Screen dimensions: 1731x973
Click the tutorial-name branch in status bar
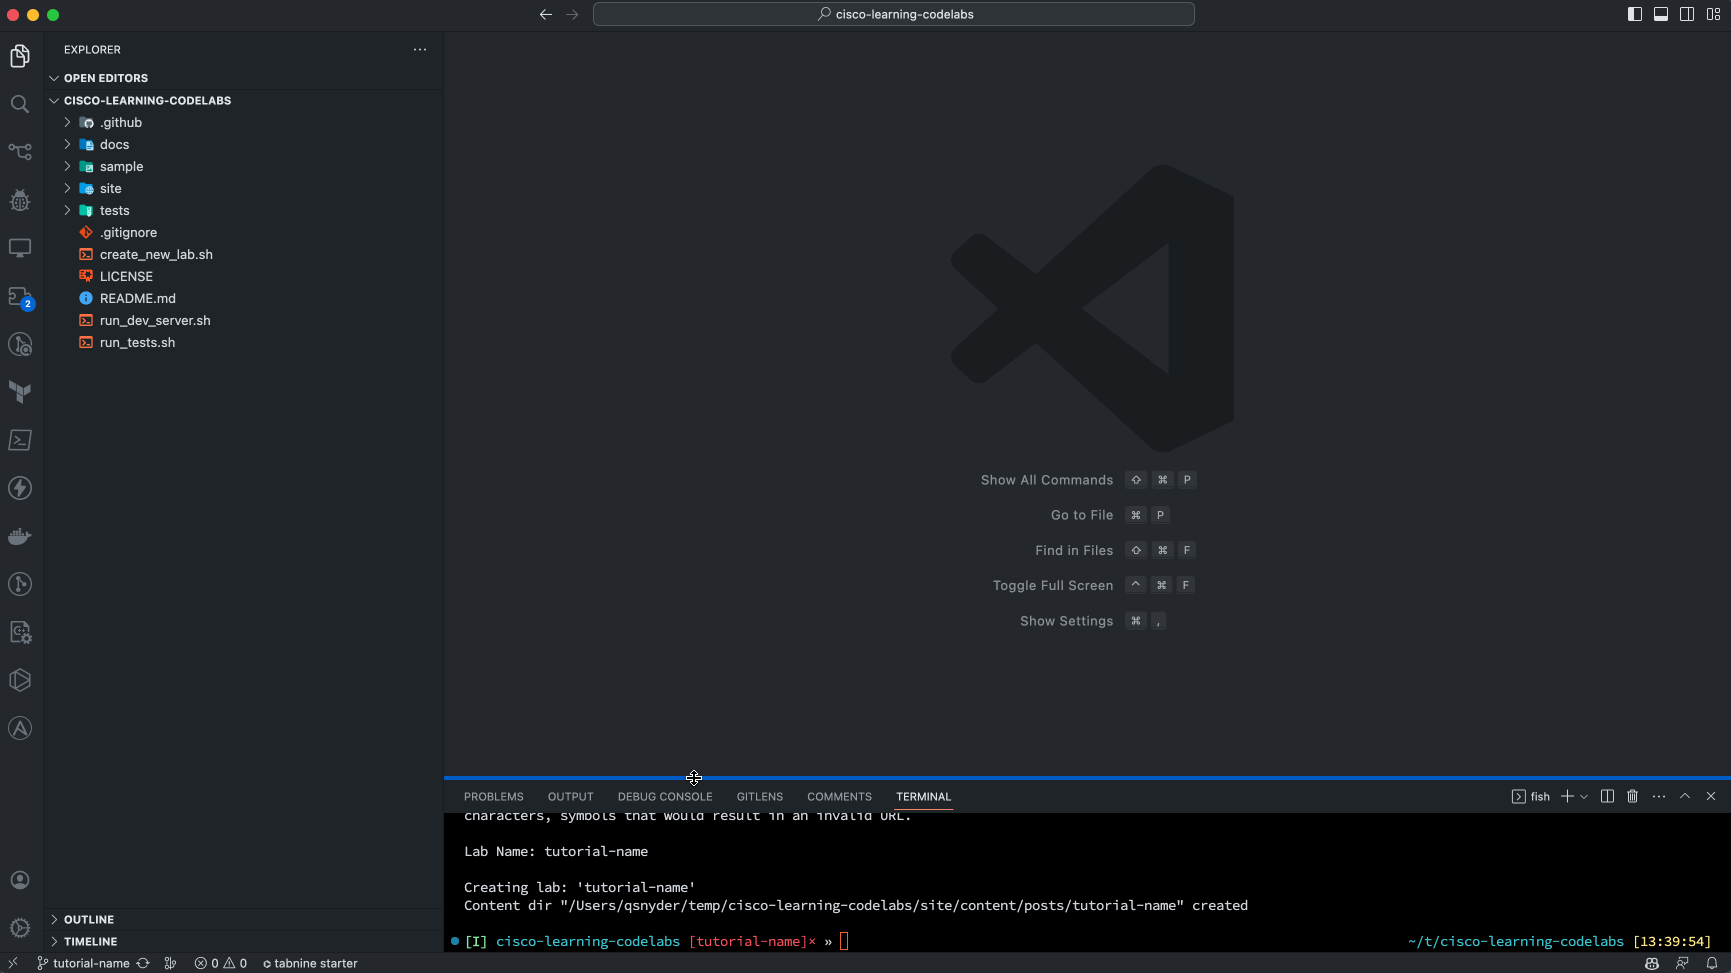[83, 963]
